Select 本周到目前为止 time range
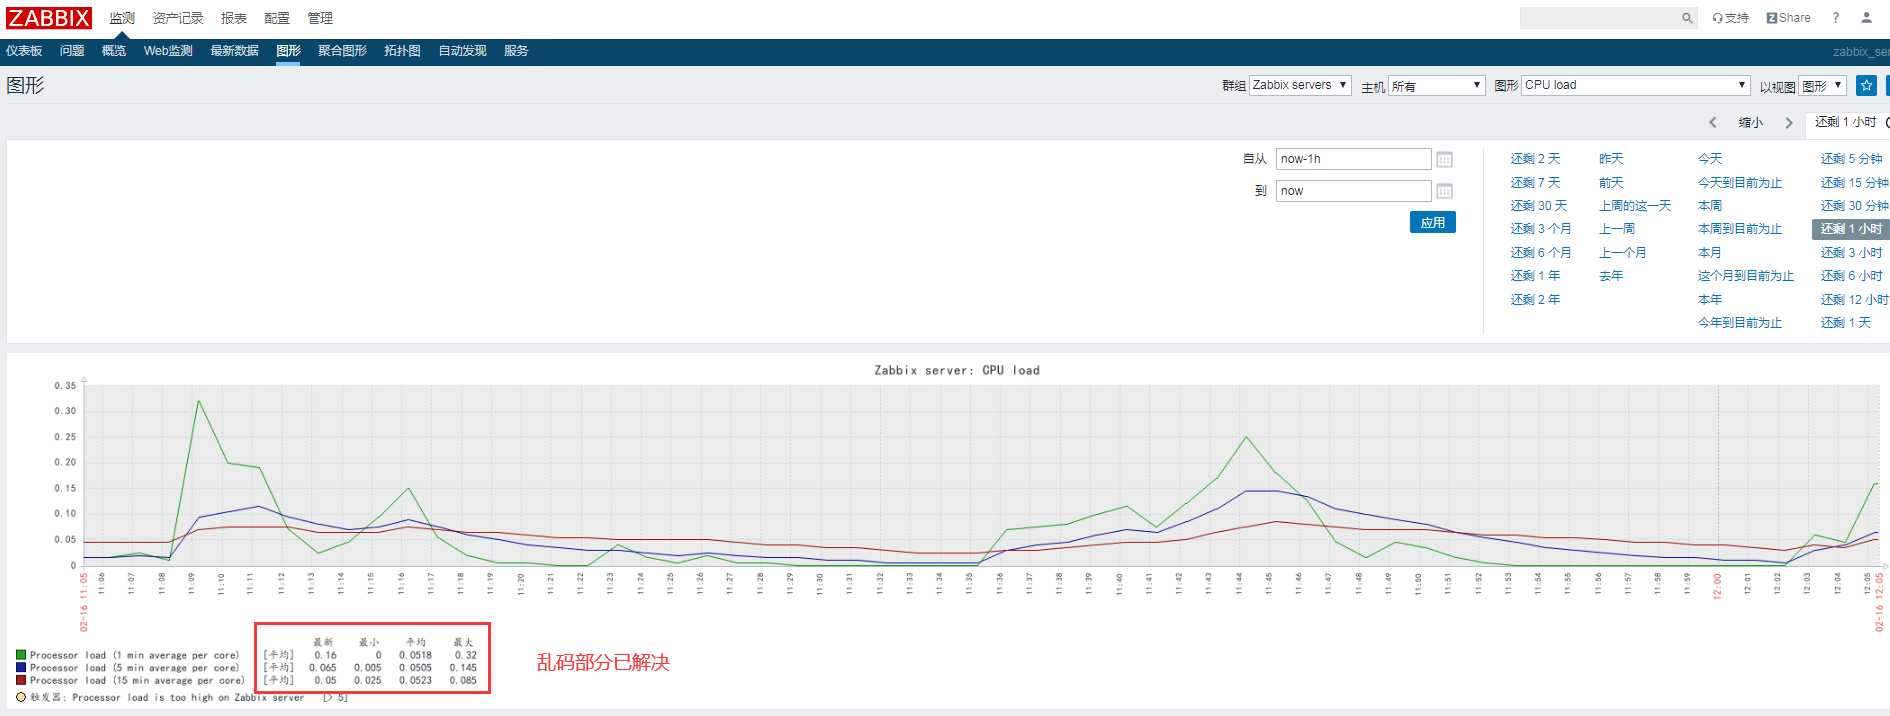This screenshot has width=1890, height=716. tap(1740, 229)
